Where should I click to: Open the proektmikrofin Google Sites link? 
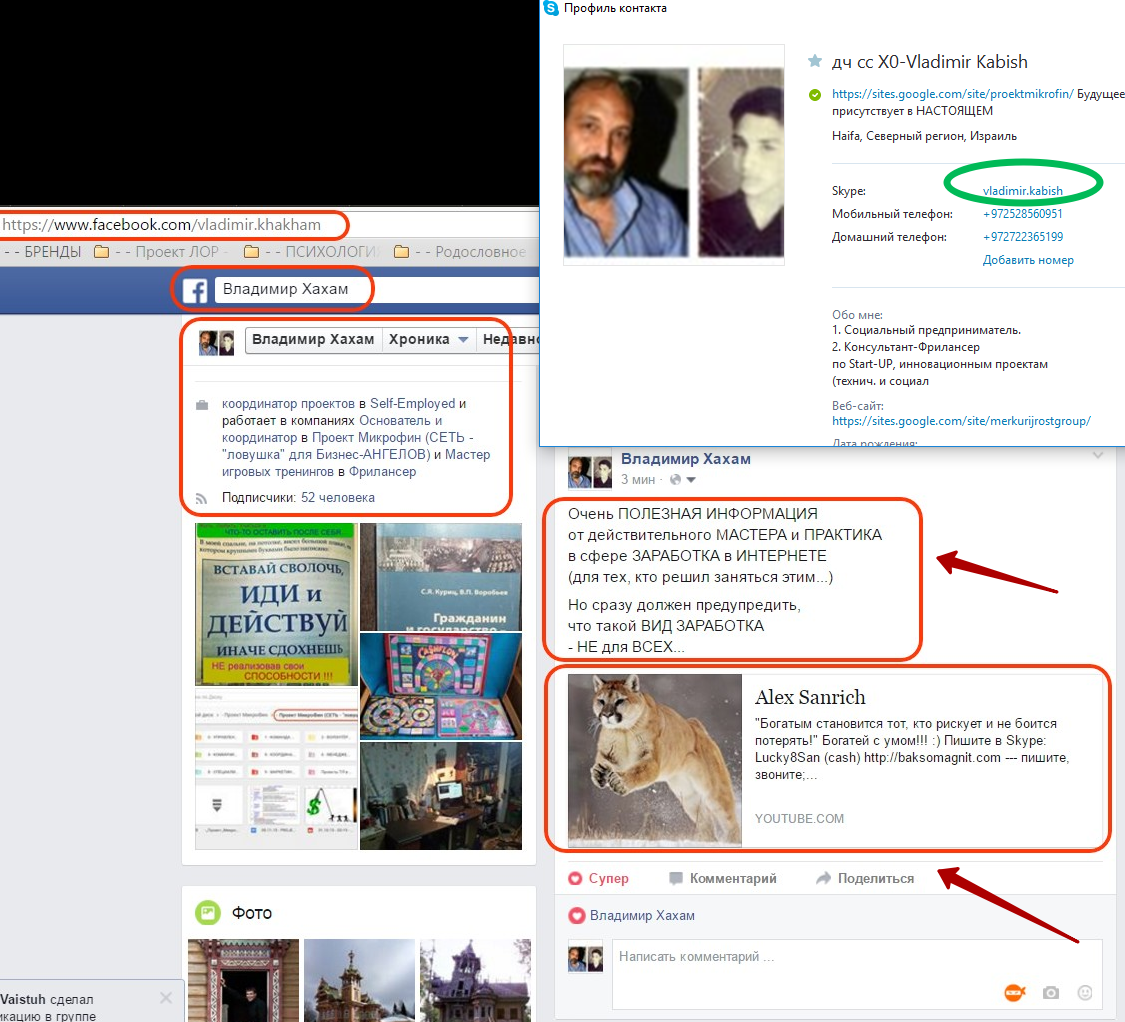tap(952, 94)
